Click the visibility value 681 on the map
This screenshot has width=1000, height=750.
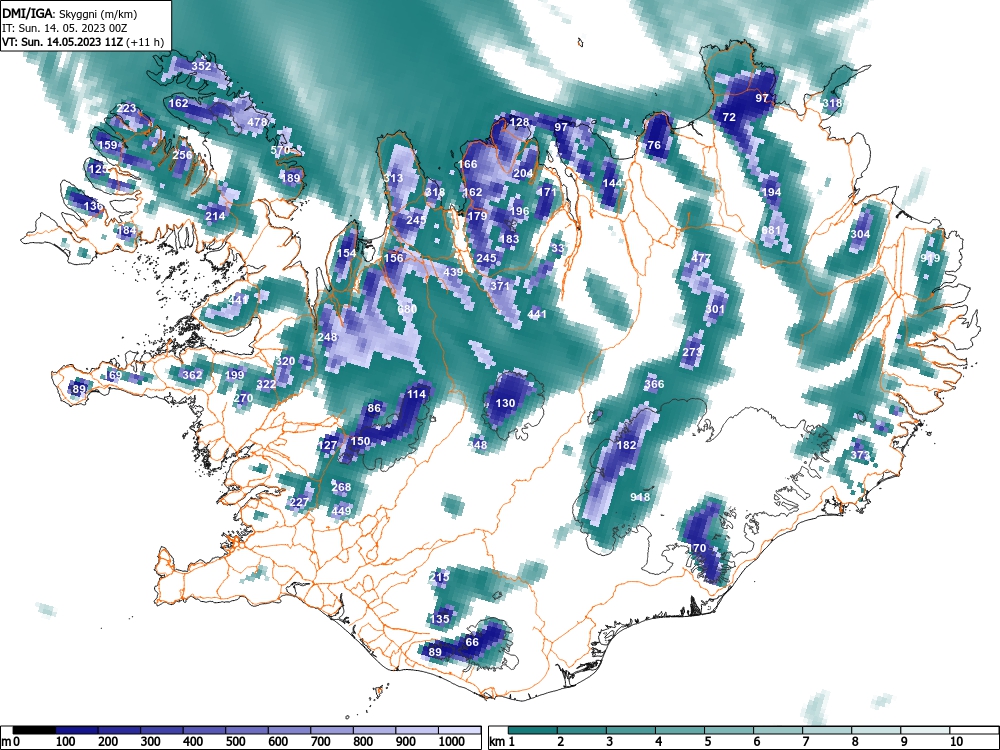coord(771,230)
